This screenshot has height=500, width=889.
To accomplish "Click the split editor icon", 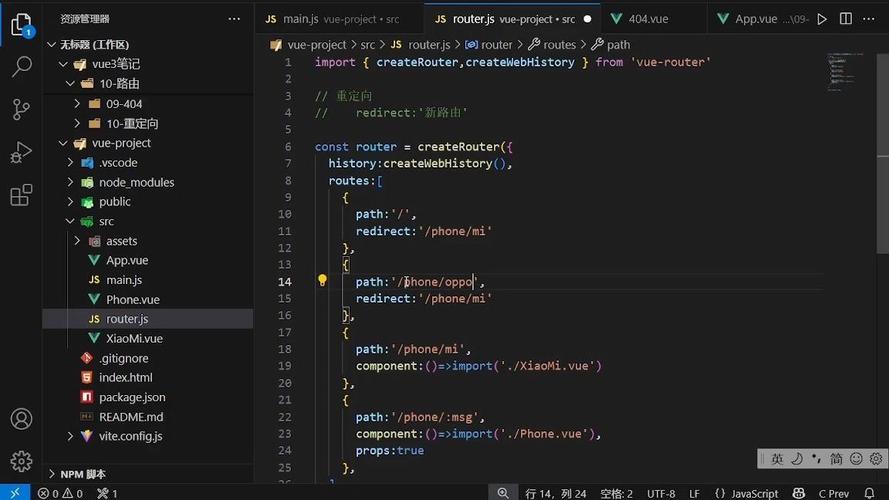I will 848,19.
